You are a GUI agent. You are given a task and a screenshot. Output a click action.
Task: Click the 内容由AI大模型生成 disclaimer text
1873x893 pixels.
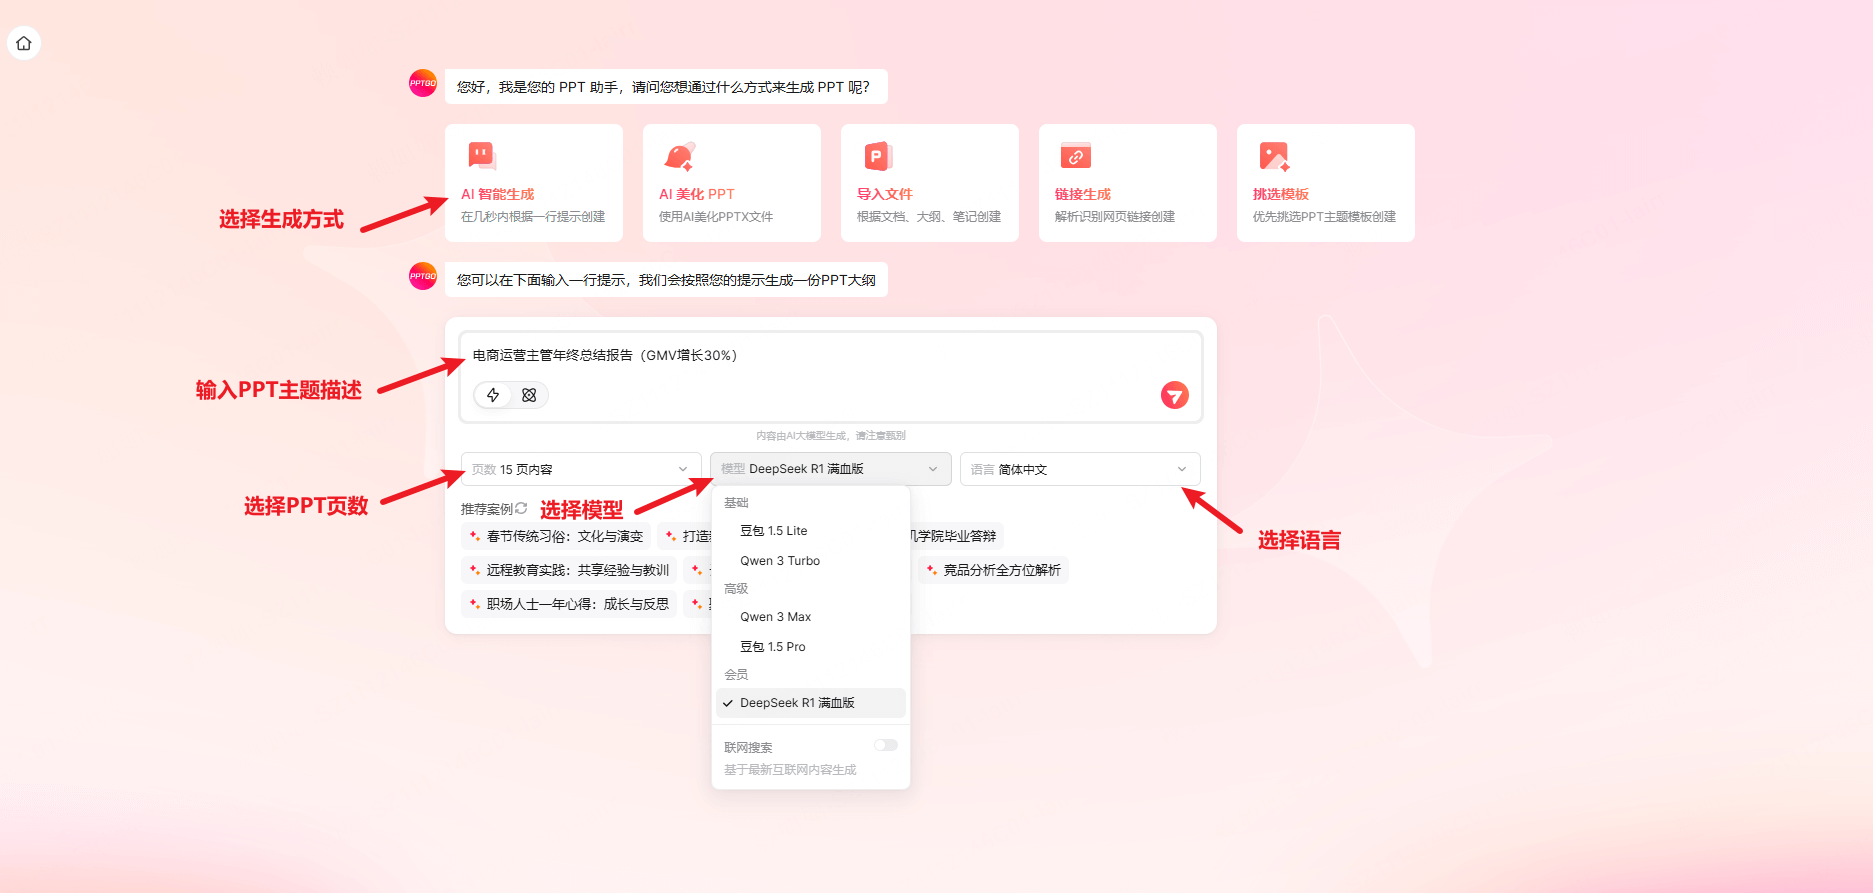[830, 436]
